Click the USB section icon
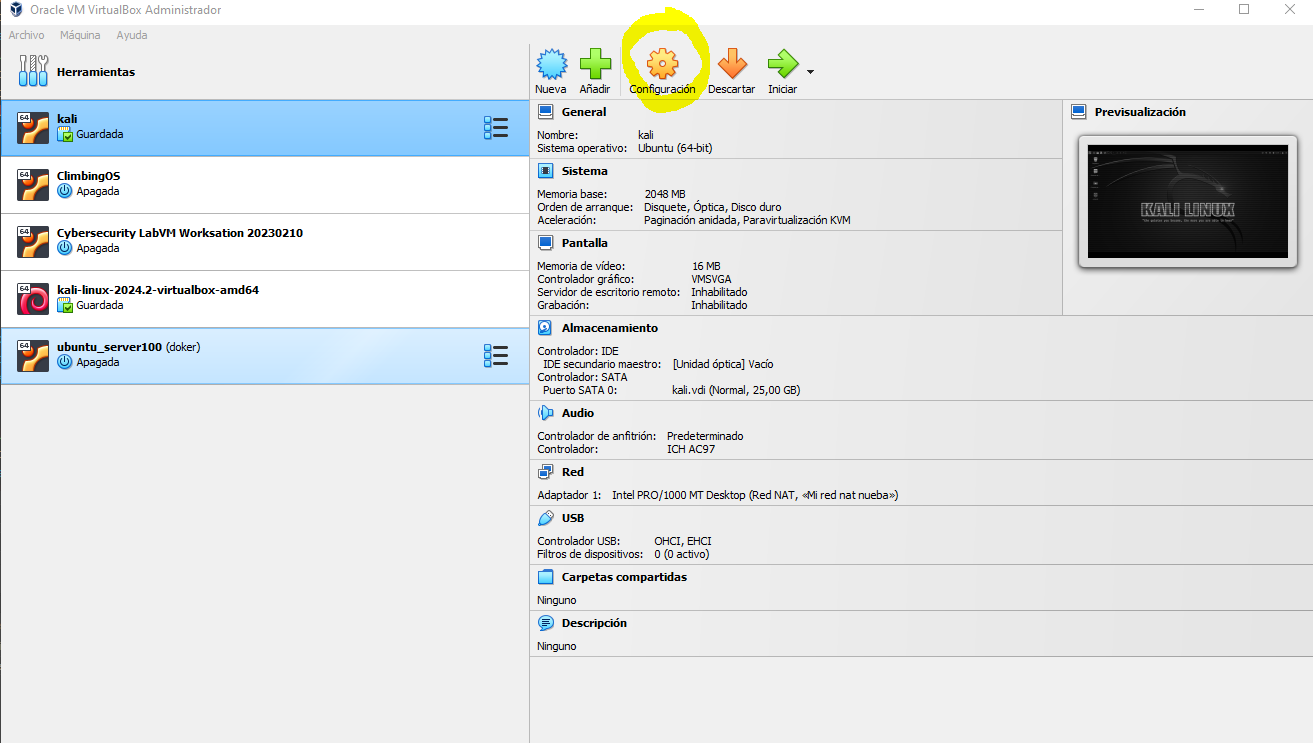The image size is (1313, 743). tap(545, 518)
